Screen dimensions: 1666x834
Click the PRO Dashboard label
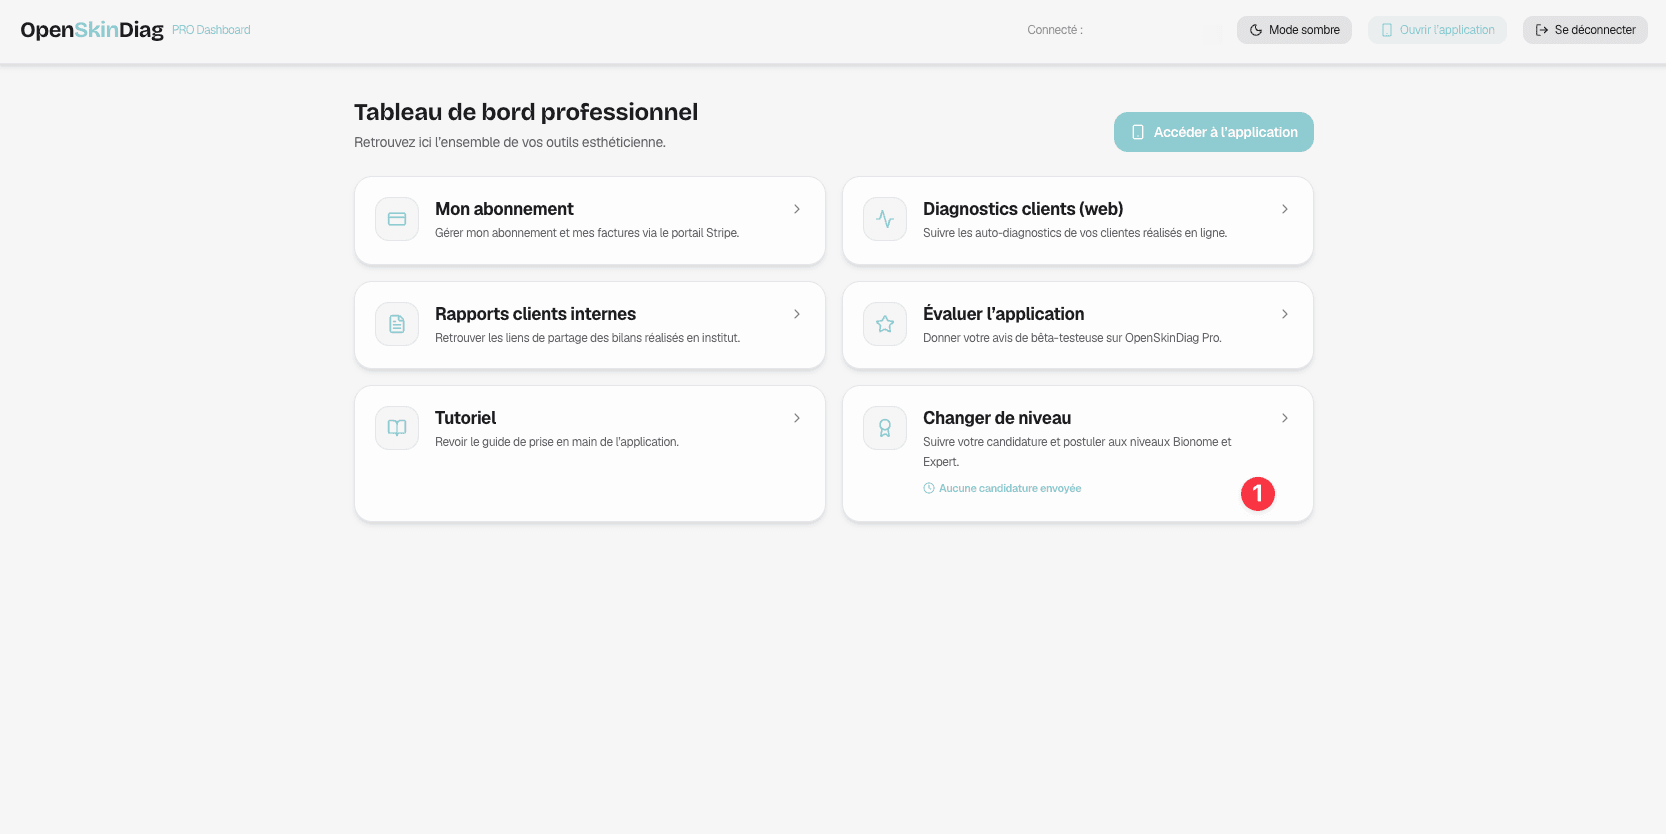click(x=211, y=30)
